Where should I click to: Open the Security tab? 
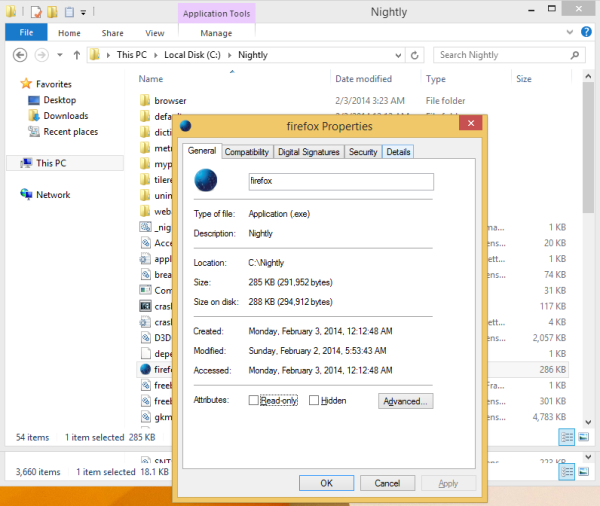tap(363, 152)
